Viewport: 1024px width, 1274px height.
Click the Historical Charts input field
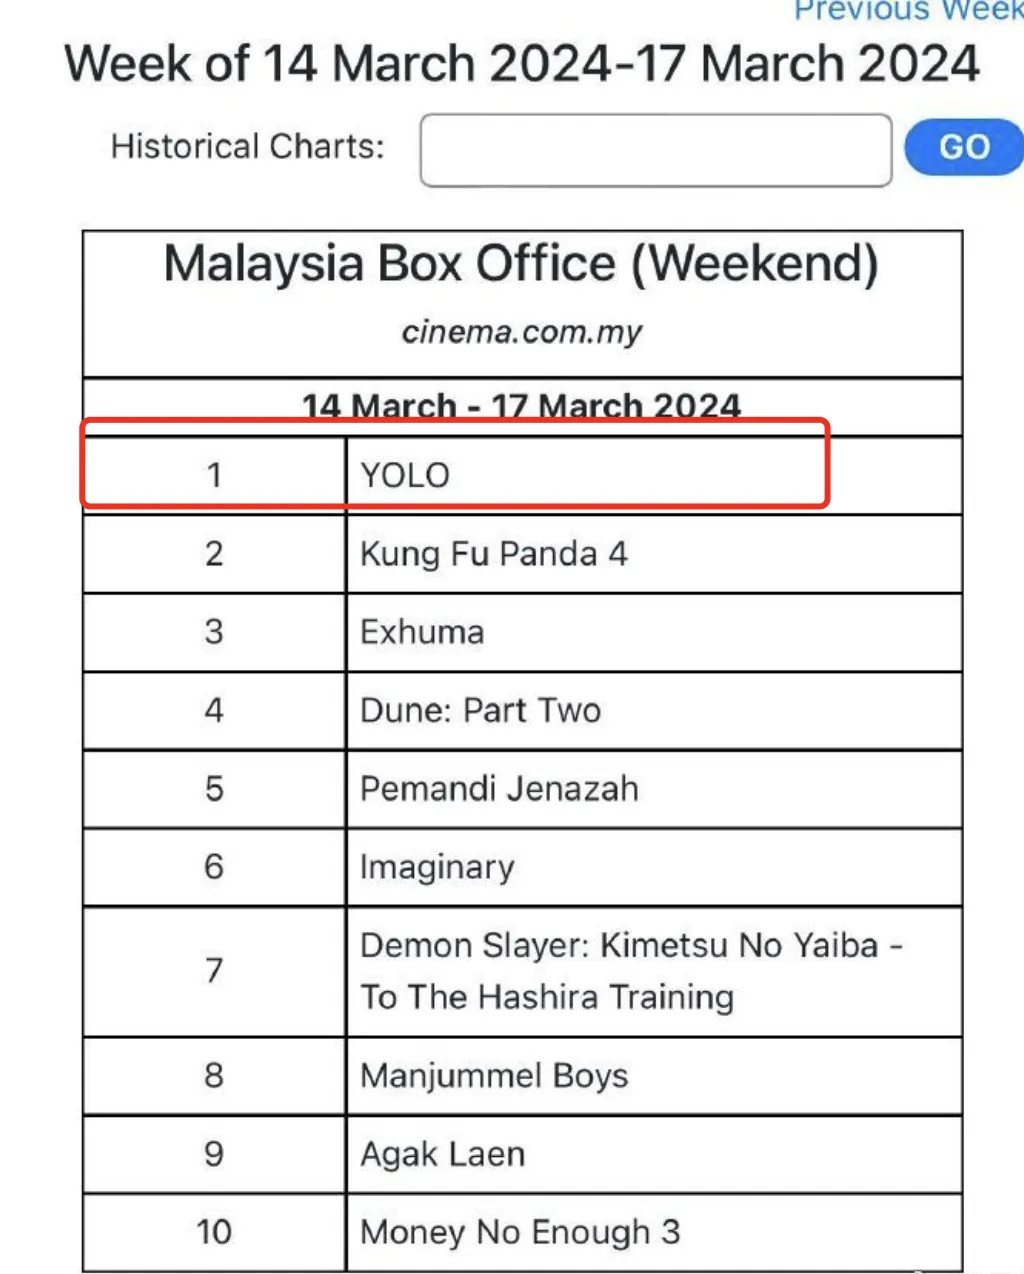[x=655, y=150]
